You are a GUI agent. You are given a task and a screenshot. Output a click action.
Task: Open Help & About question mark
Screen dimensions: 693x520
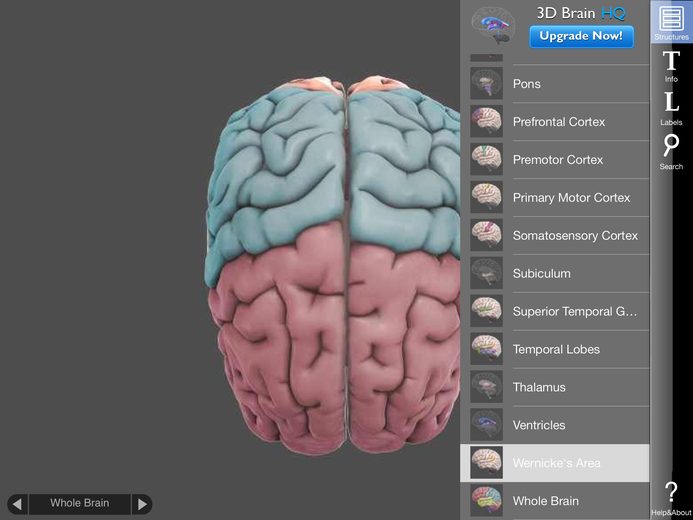tap(671, 498)
